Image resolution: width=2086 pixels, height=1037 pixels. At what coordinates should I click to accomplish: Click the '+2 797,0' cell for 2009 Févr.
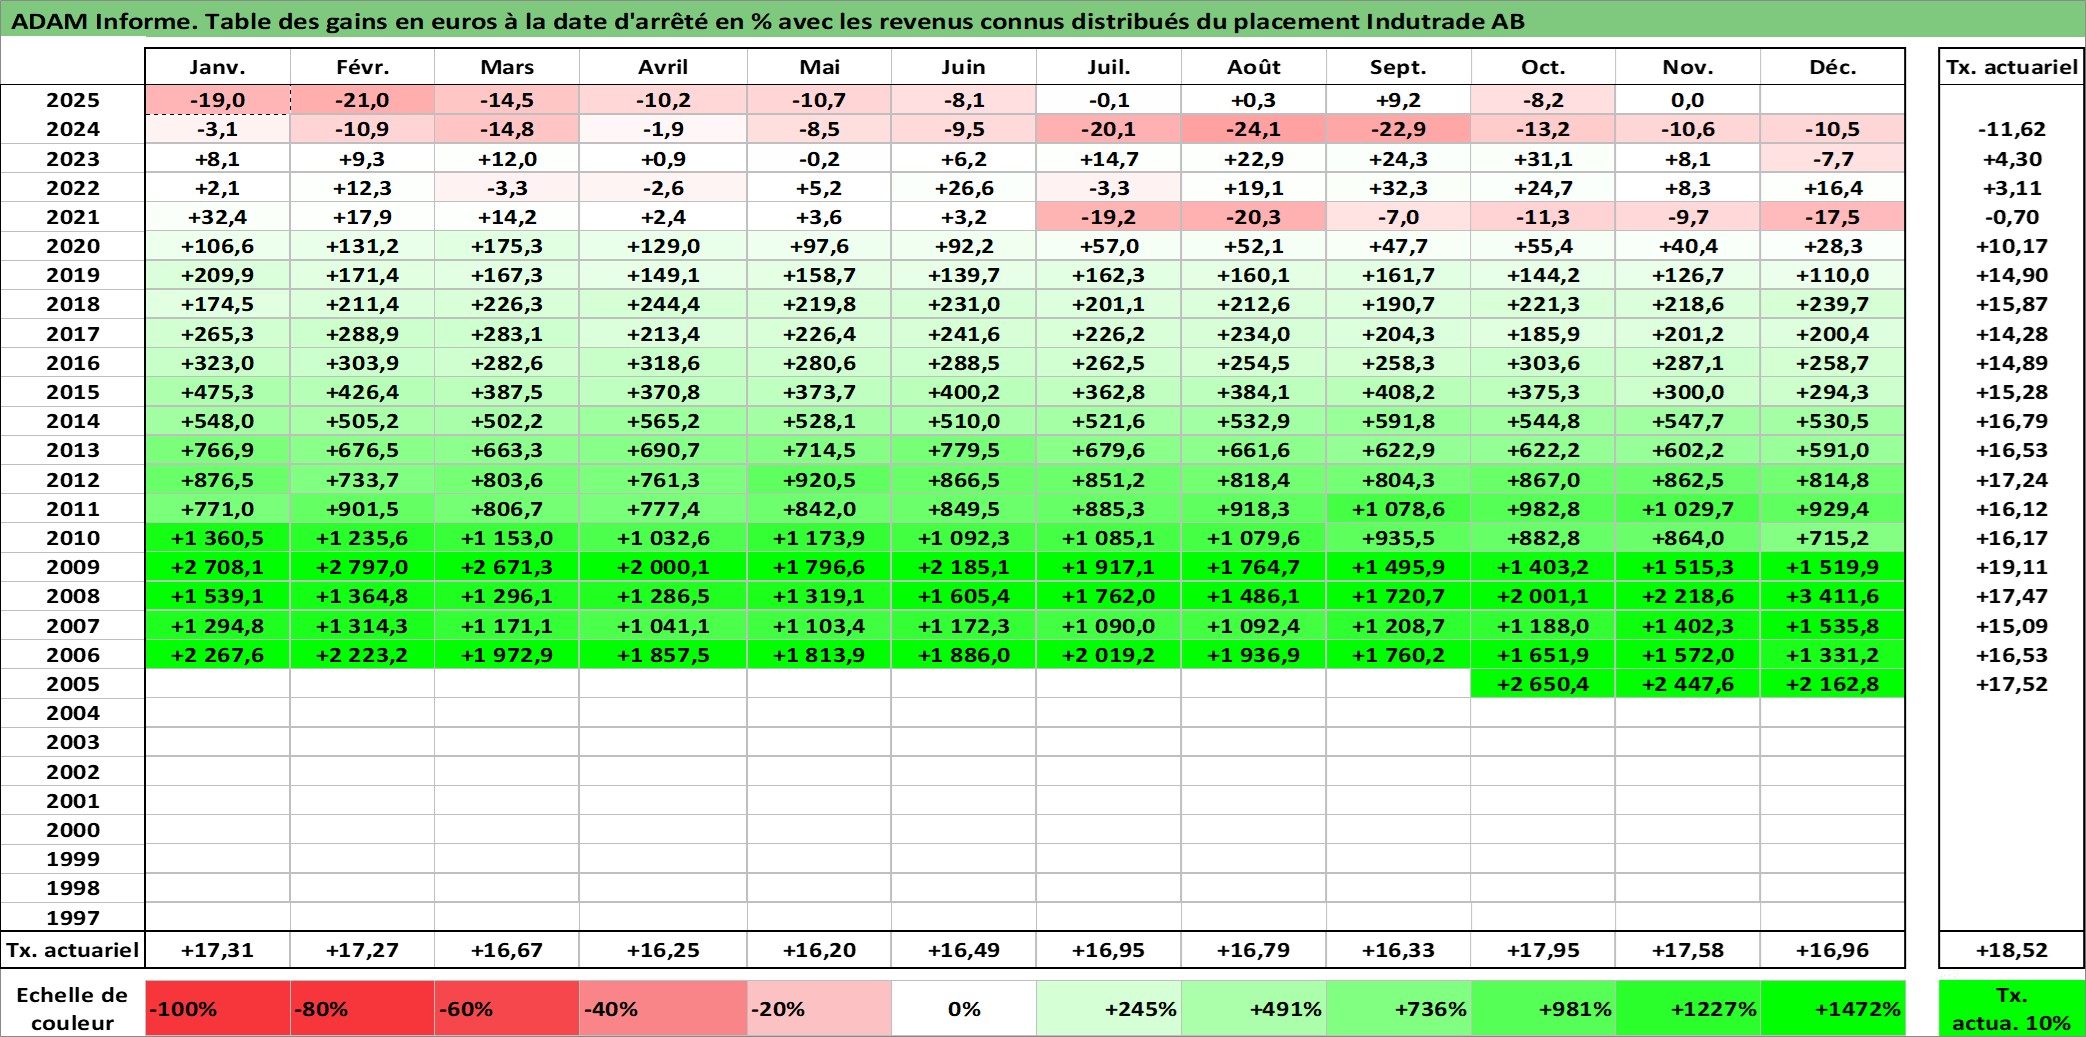(362, 567)
